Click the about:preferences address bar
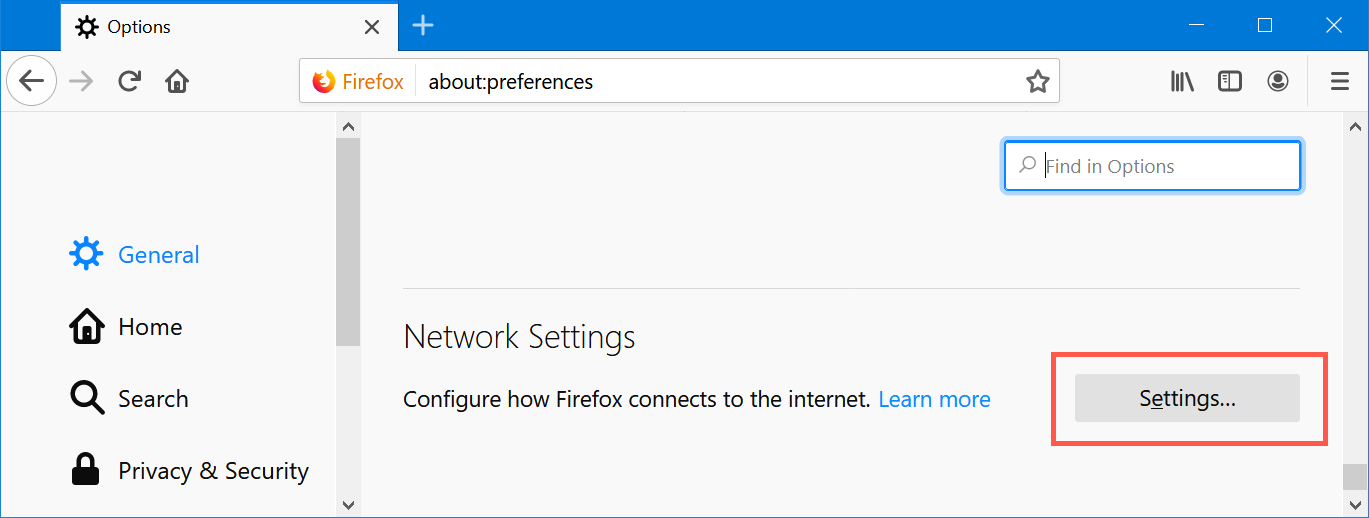 700,82
